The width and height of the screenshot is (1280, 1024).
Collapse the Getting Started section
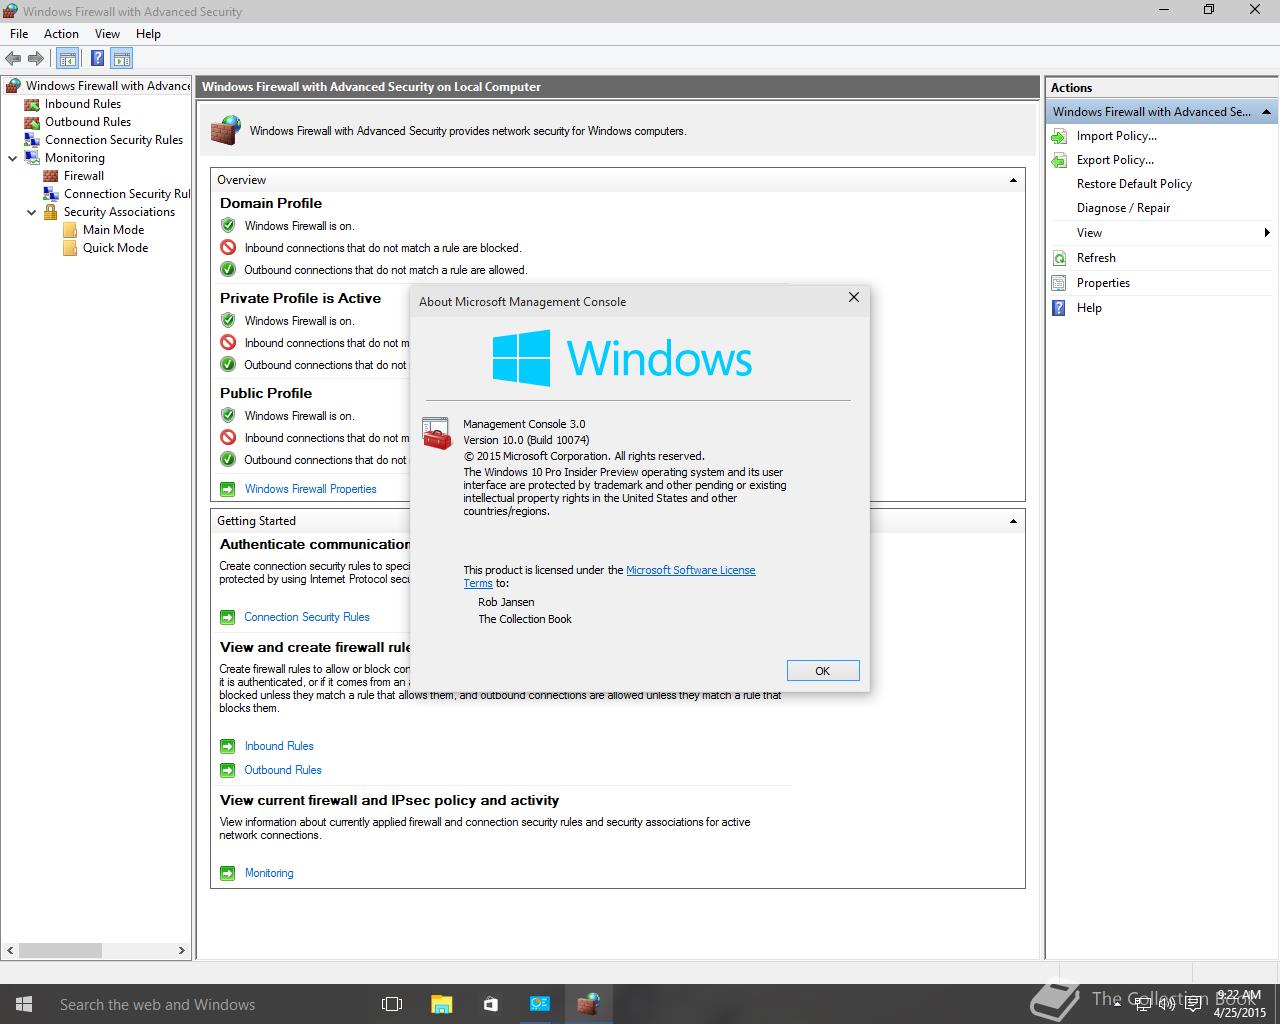[x=1013, y=521]
